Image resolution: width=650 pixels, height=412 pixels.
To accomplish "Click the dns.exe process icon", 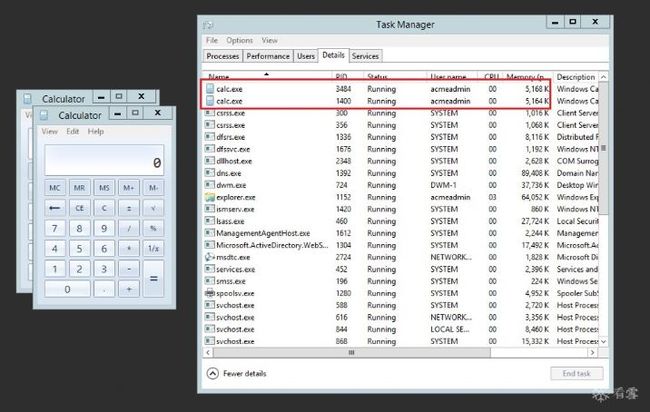I will (210, 173).
